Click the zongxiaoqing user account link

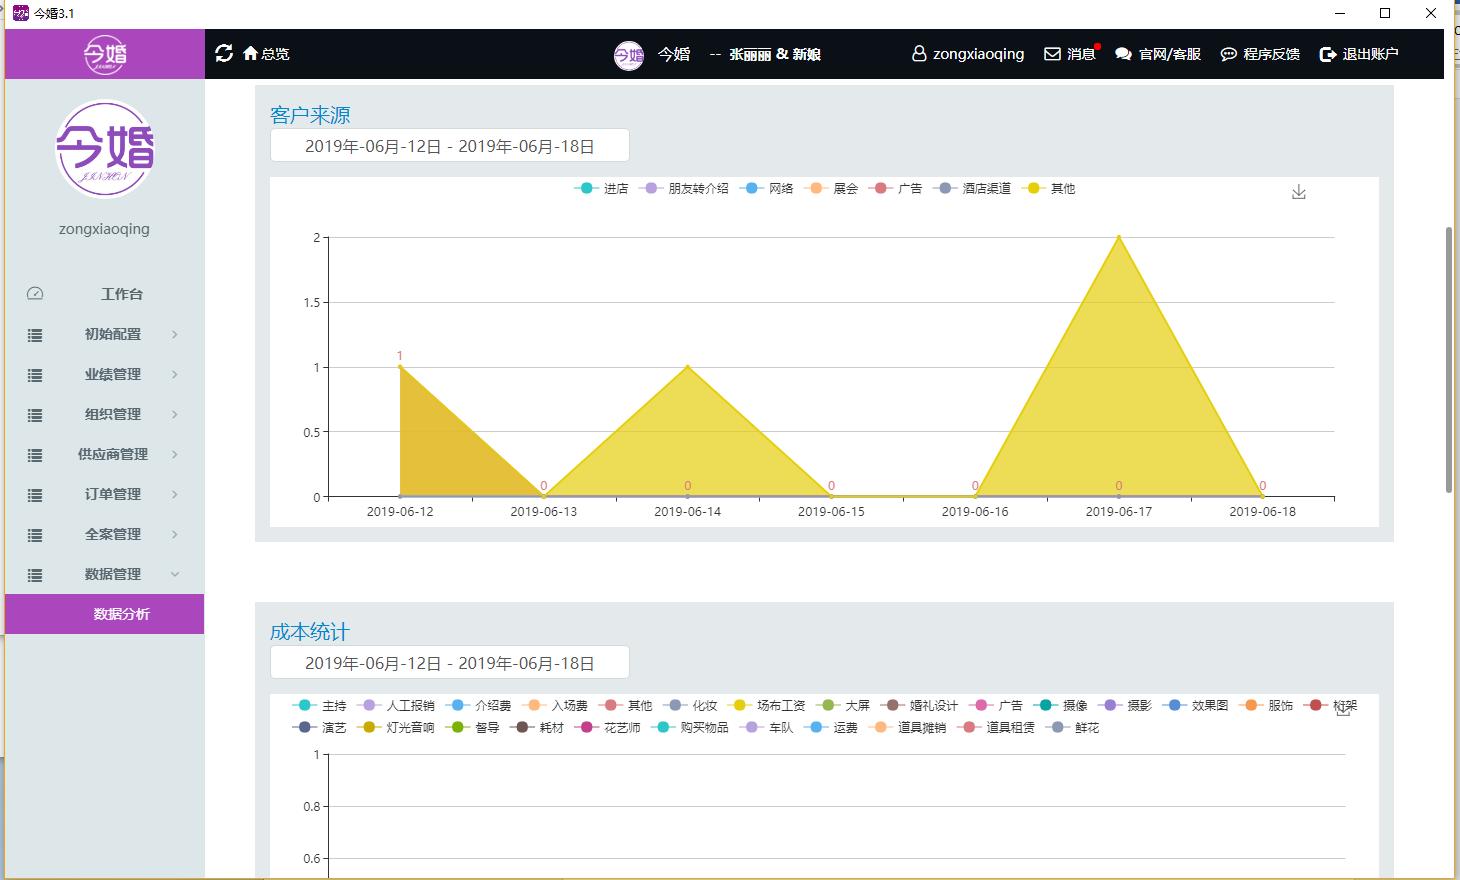(968, 54)
